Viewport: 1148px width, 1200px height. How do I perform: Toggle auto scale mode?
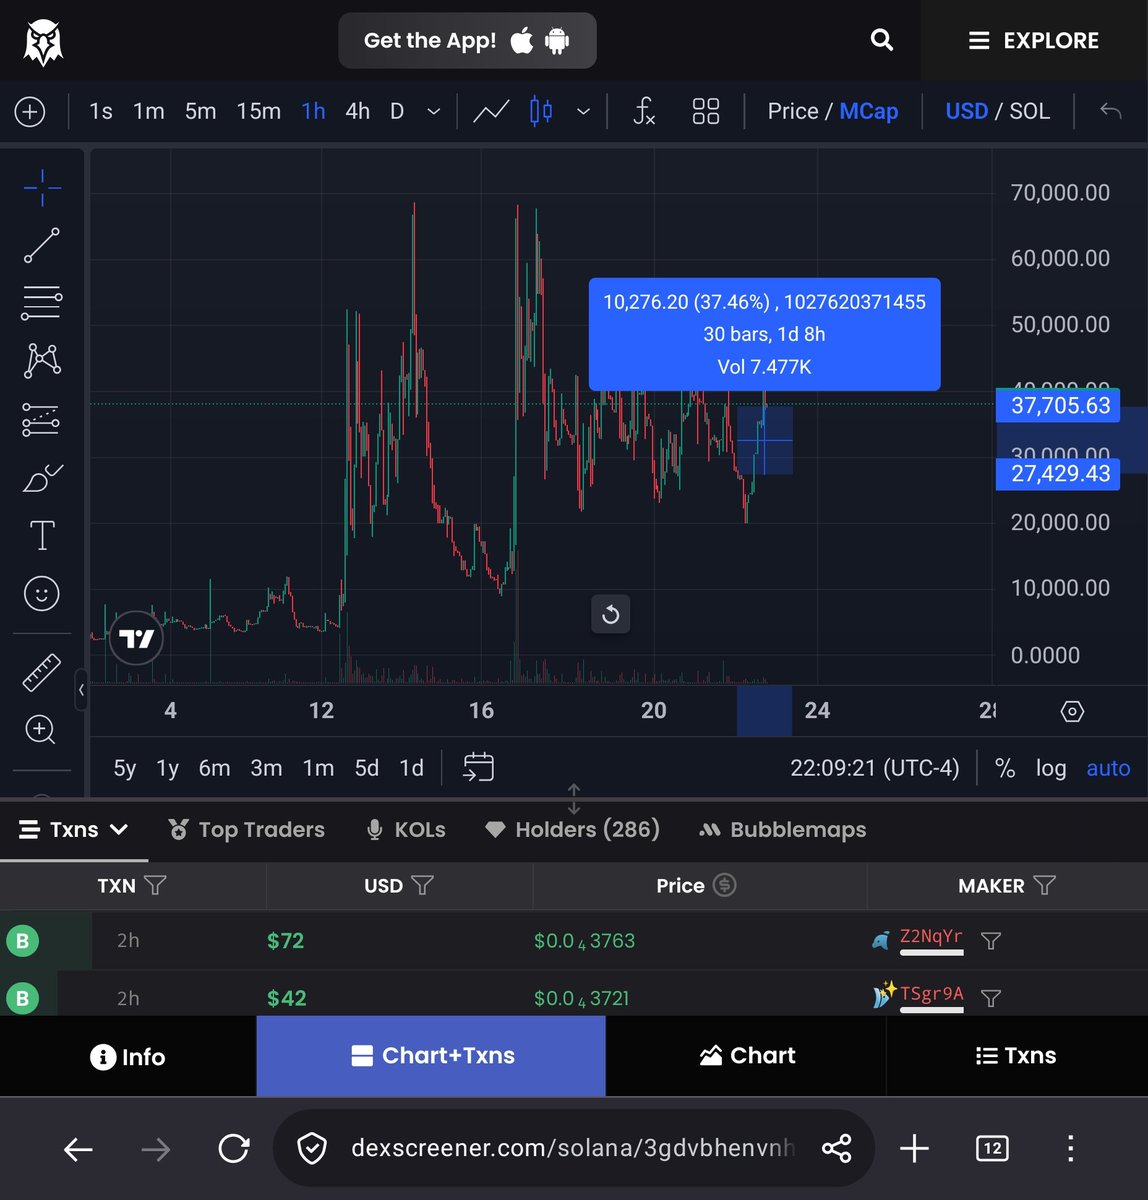click(x=1108, y=768)
